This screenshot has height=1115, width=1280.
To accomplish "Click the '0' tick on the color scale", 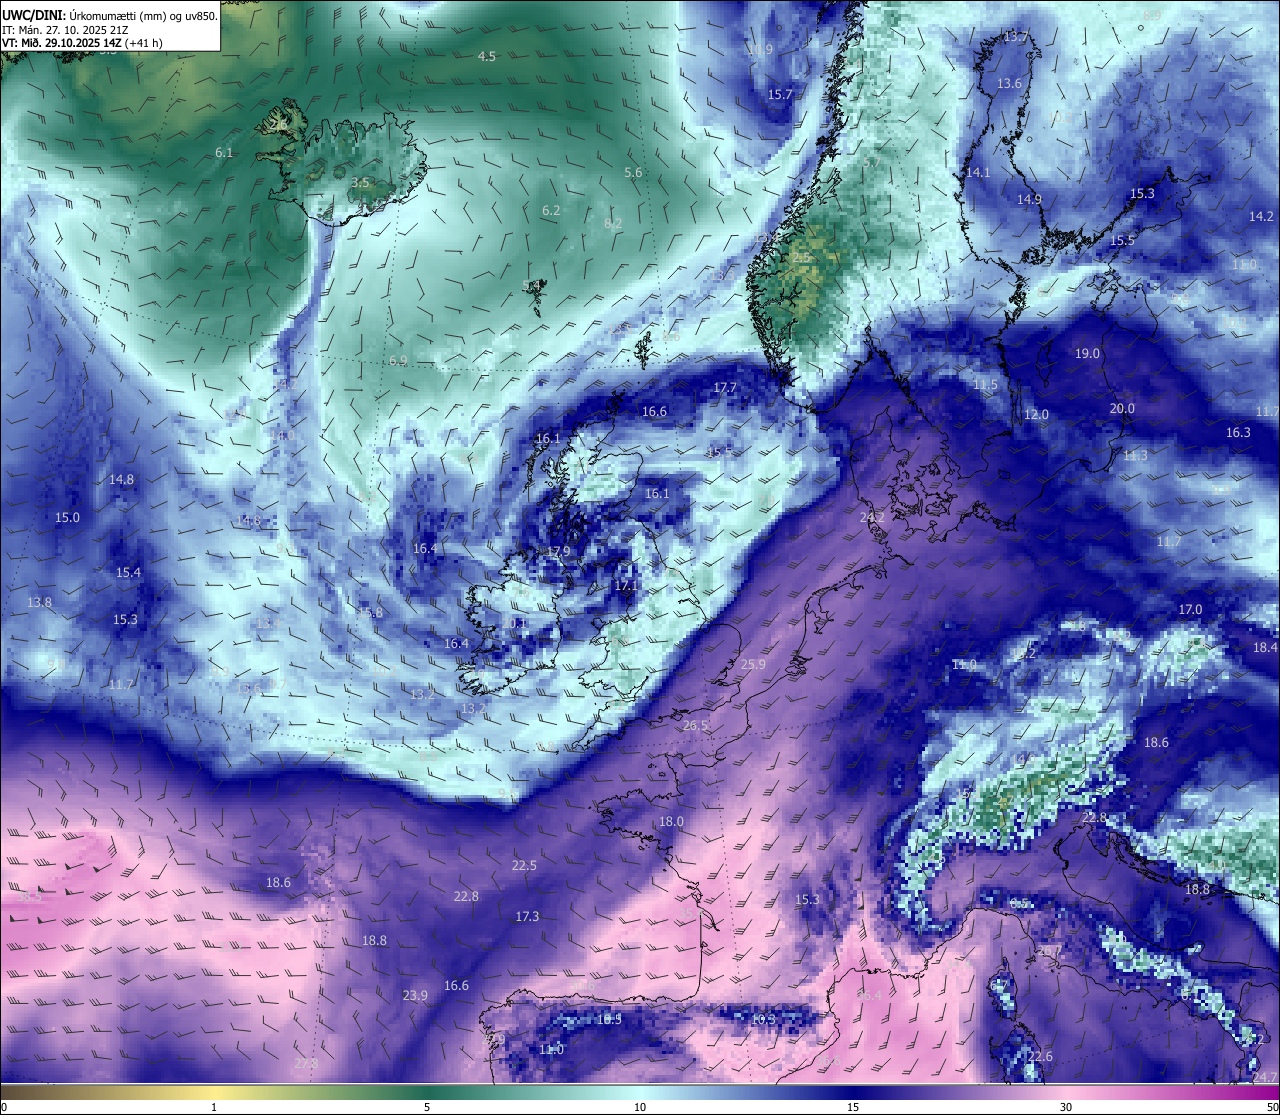I will pyautogui.click(x=4, y=1107).
